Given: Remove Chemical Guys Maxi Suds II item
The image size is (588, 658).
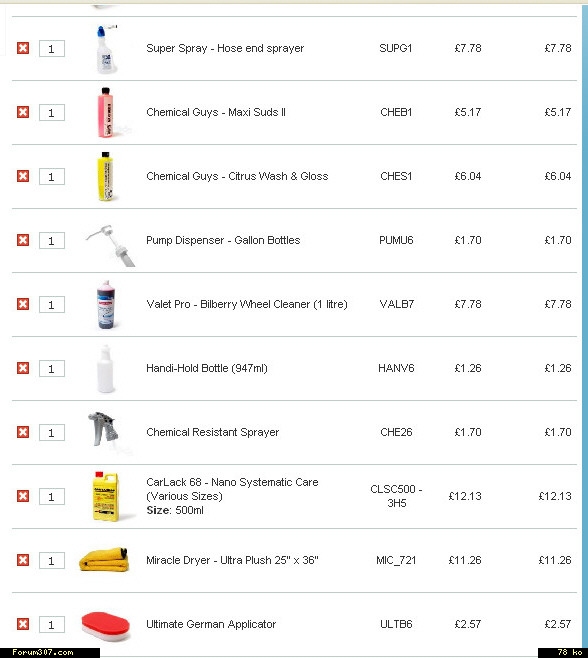Looking at the screenshot, I should click(23, 112).
